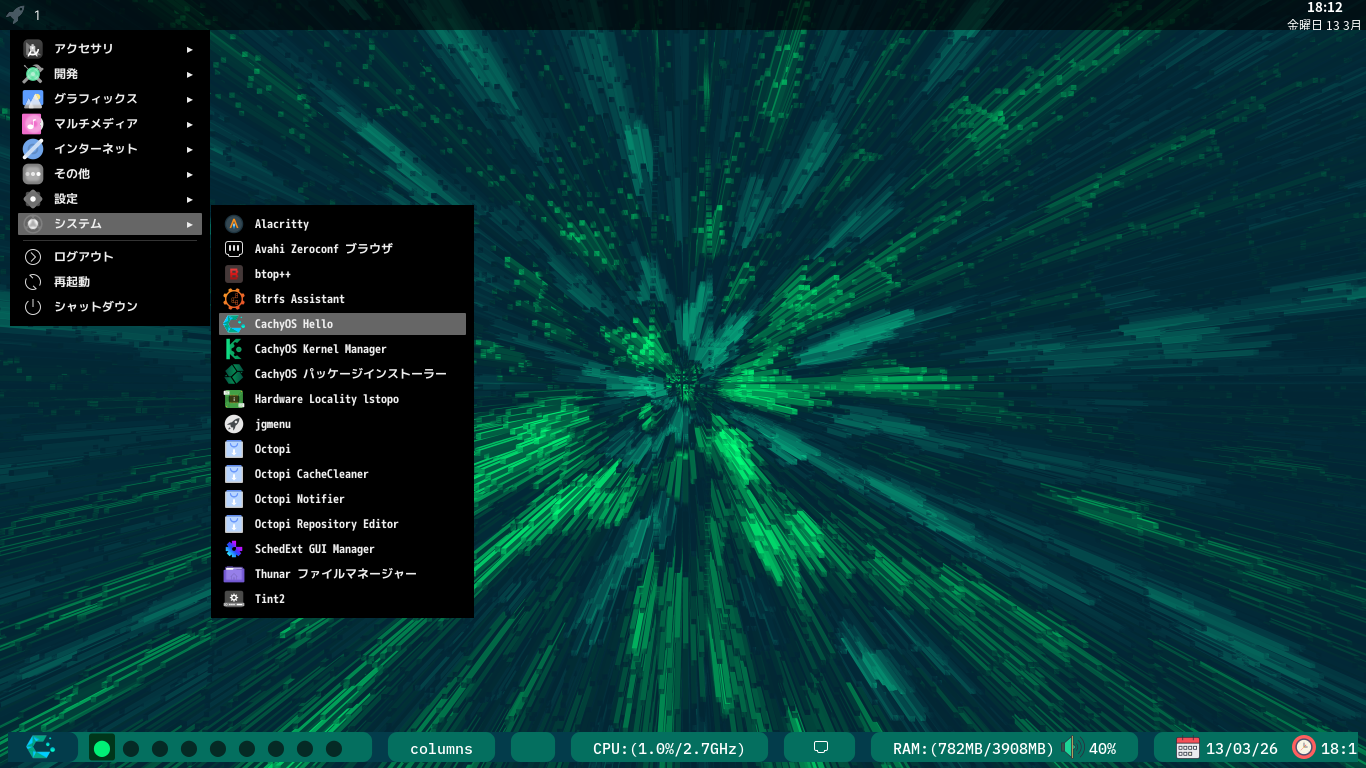Expand the 開発 category arrow
The image size is (1366, 768).
(189, 74)
